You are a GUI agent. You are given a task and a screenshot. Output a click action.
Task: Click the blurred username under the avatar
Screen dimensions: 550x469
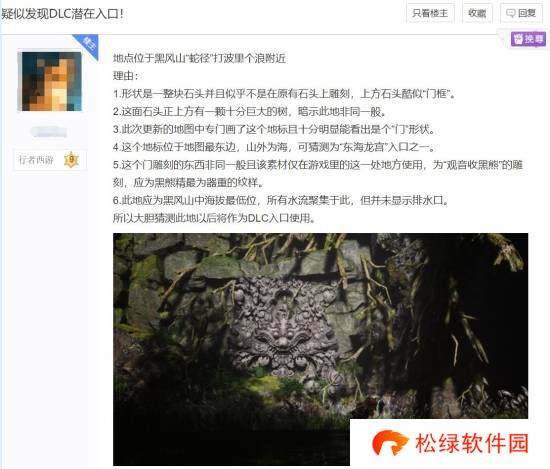(48, 132)
